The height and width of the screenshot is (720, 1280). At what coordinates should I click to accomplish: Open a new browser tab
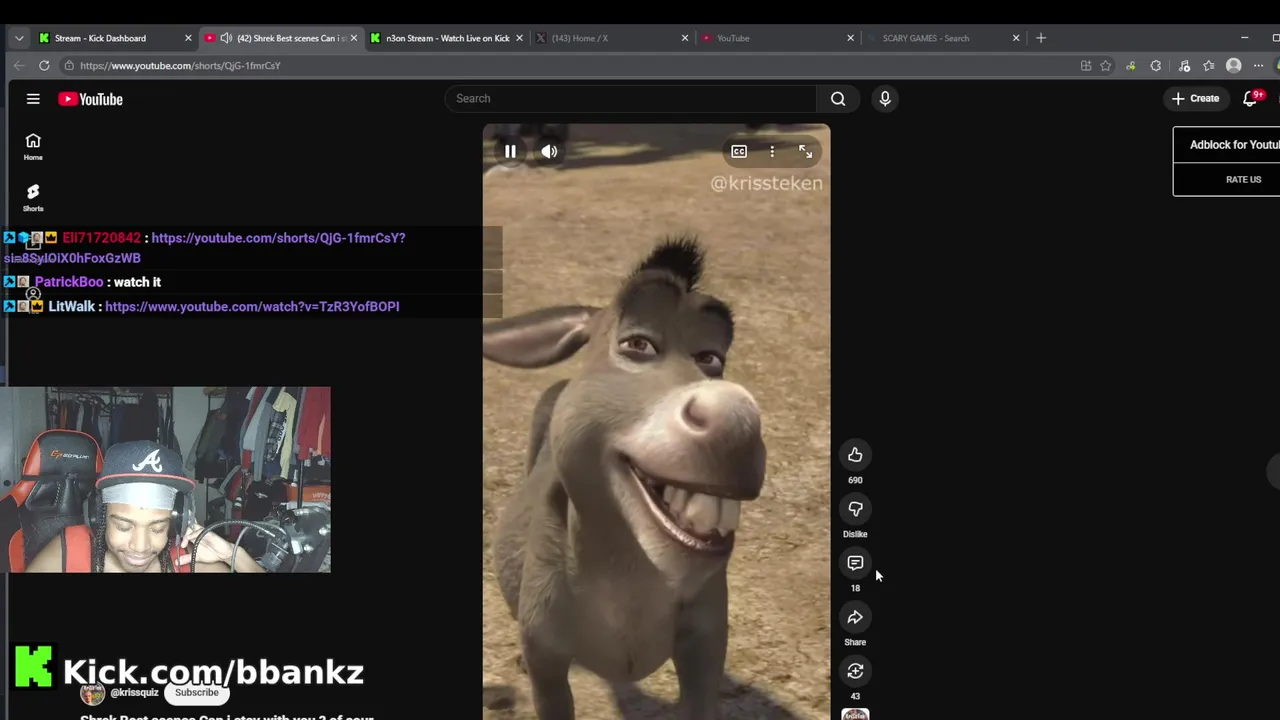[1041, 38]
